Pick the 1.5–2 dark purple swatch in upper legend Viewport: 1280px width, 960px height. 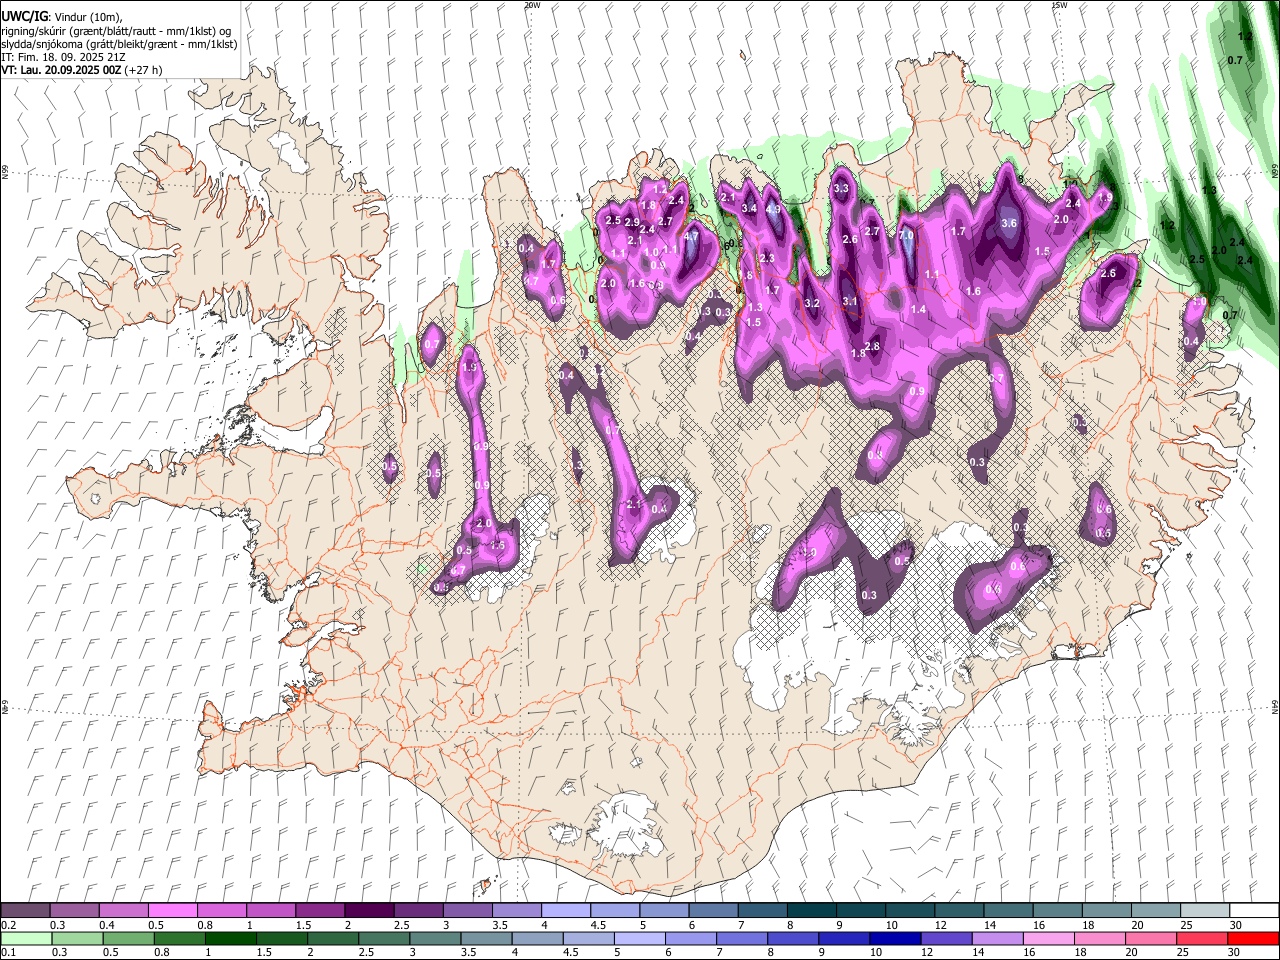(319, 911)
